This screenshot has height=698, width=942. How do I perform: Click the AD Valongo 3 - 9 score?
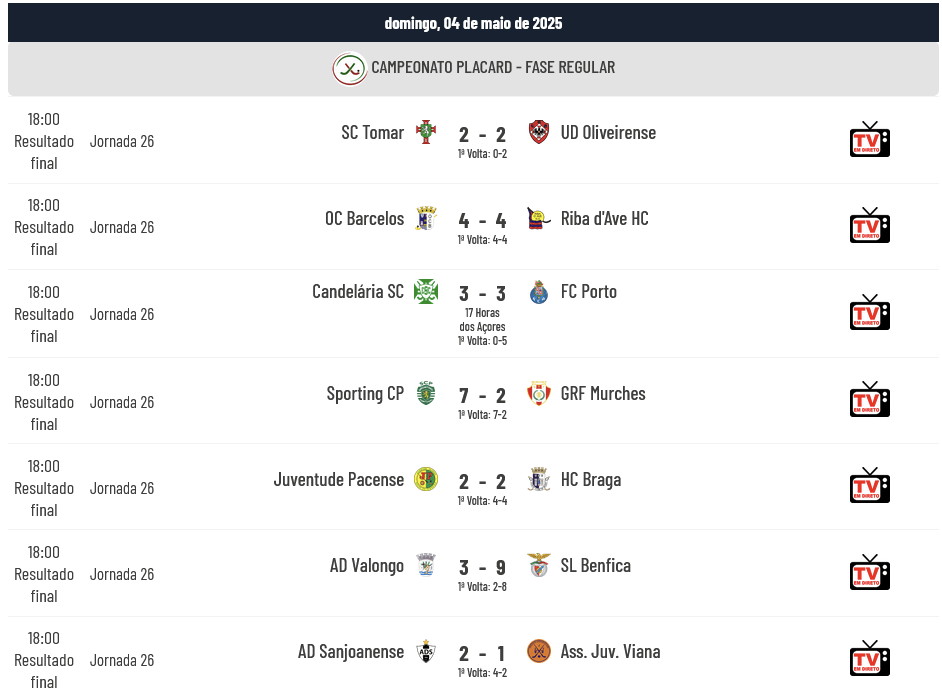click(482, 568)
